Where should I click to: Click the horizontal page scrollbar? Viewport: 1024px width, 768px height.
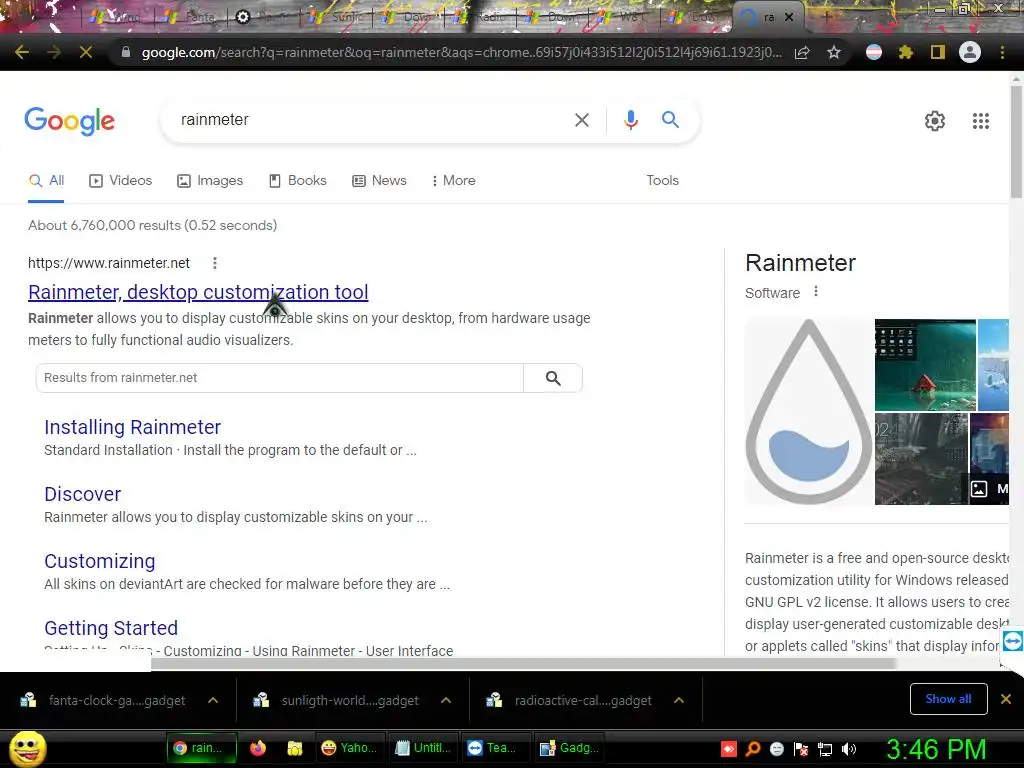point(524,663)
